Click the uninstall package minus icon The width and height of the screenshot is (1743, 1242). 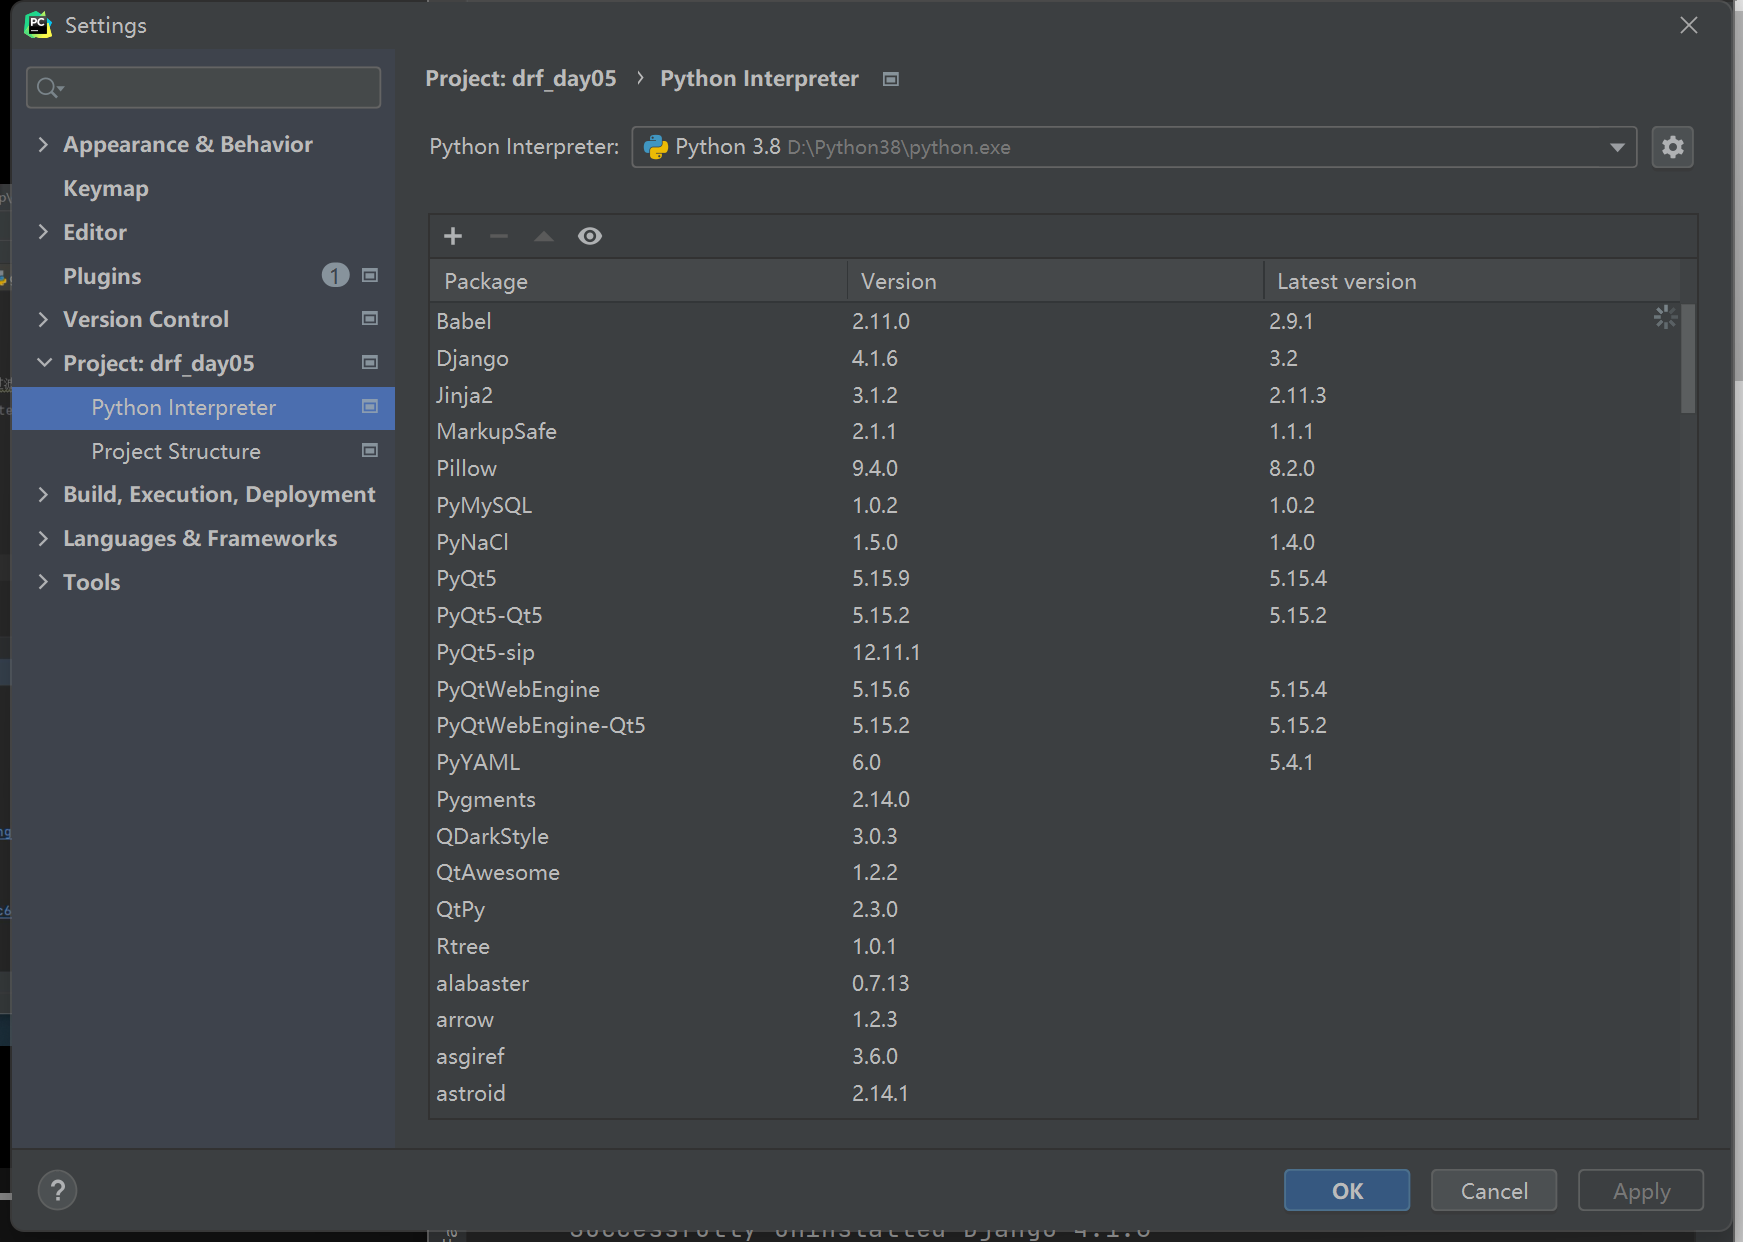tap(499, 236)
